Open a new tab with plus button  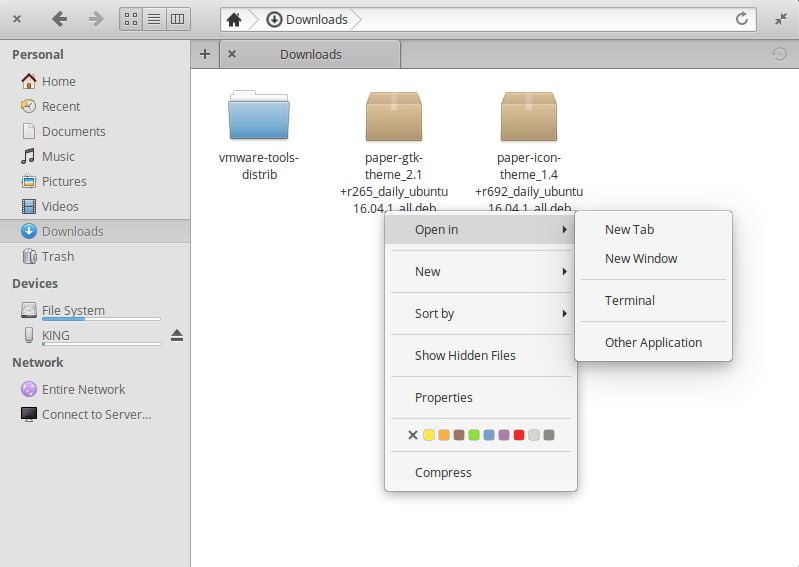pyautogui.click(x=205, y=54)
